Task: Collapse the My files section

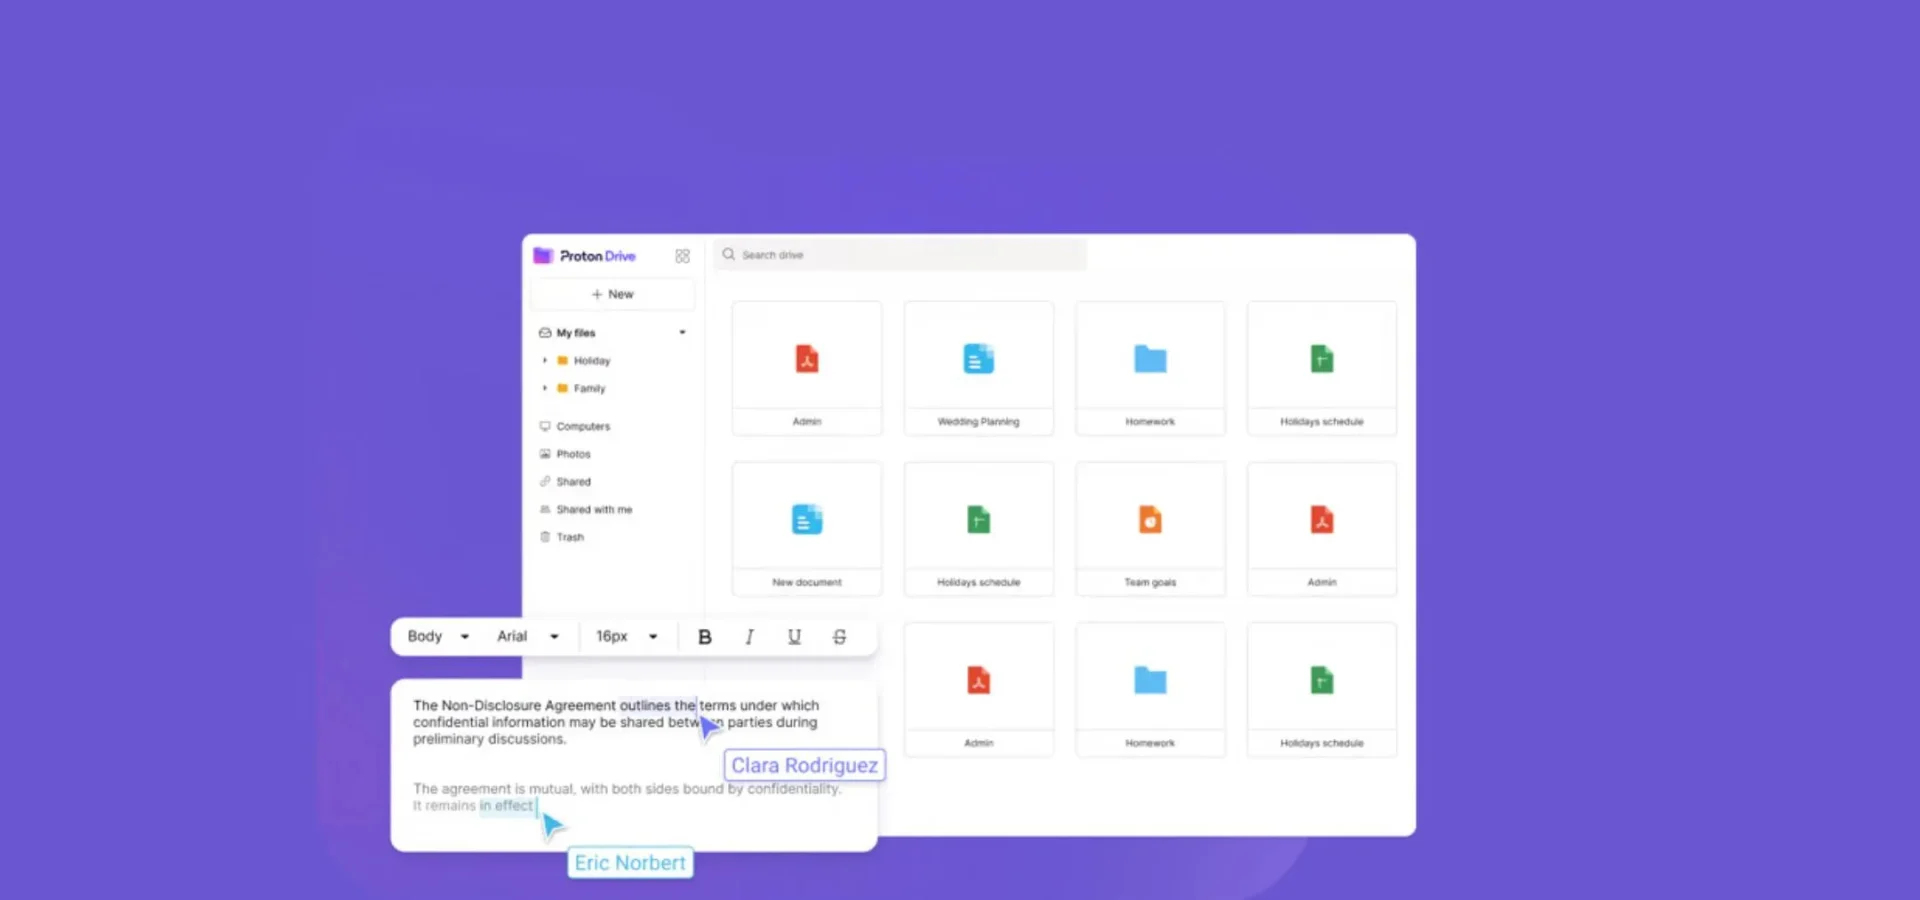Action: click(682, 332)
